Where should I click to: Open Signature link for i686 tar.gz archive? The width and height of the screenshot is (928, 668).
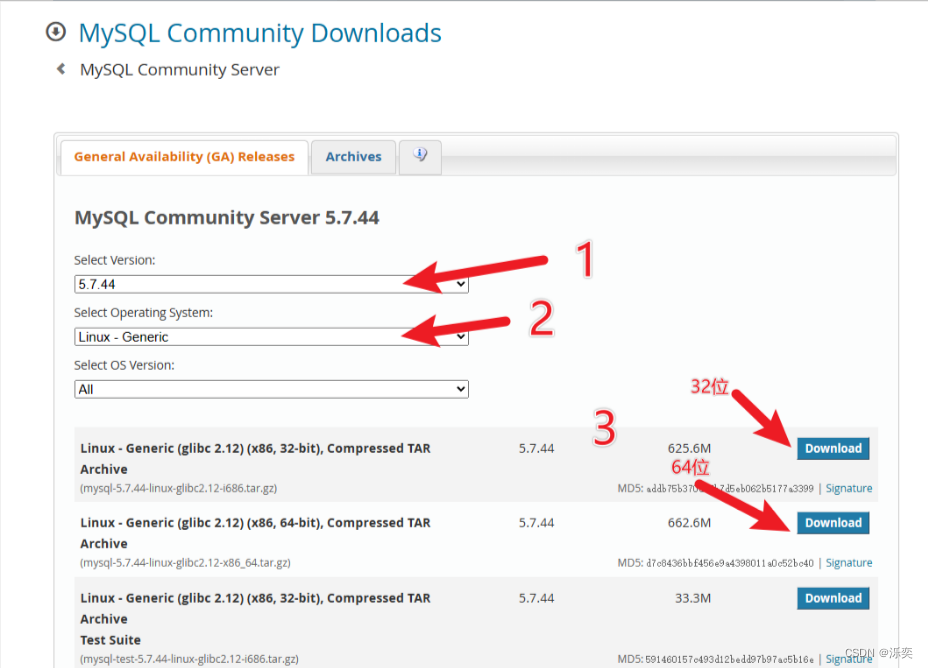[849, 488]
